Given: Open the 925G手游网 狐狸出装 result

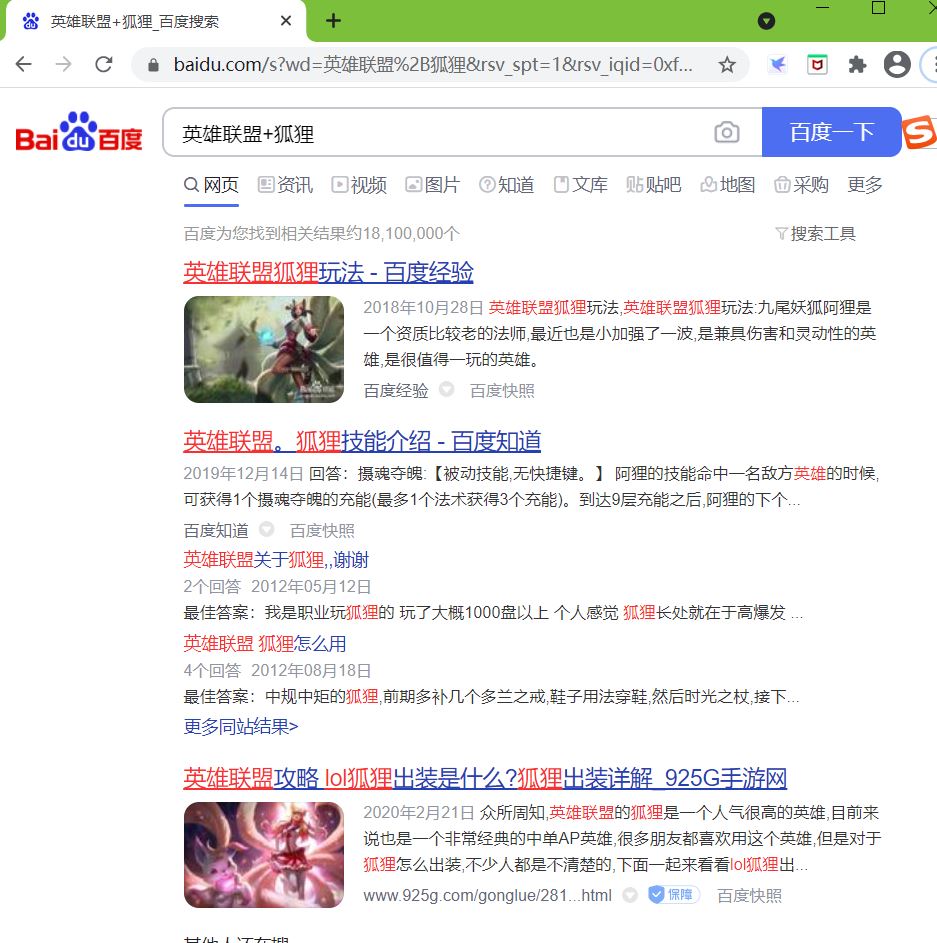Looking at the screenshot, I should pos(485,778).
